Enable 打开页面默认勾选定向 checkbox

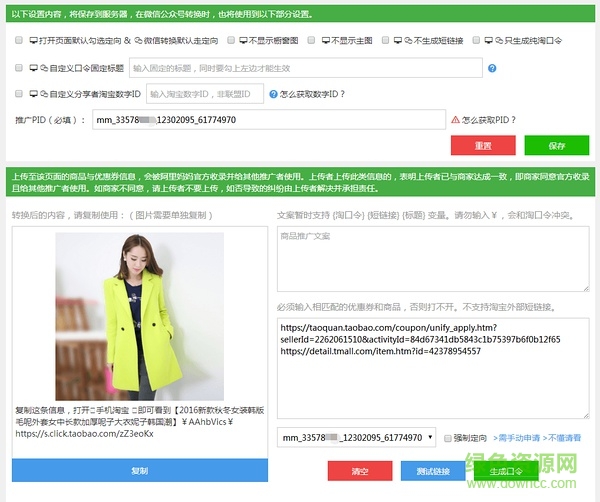coord(18,40)
